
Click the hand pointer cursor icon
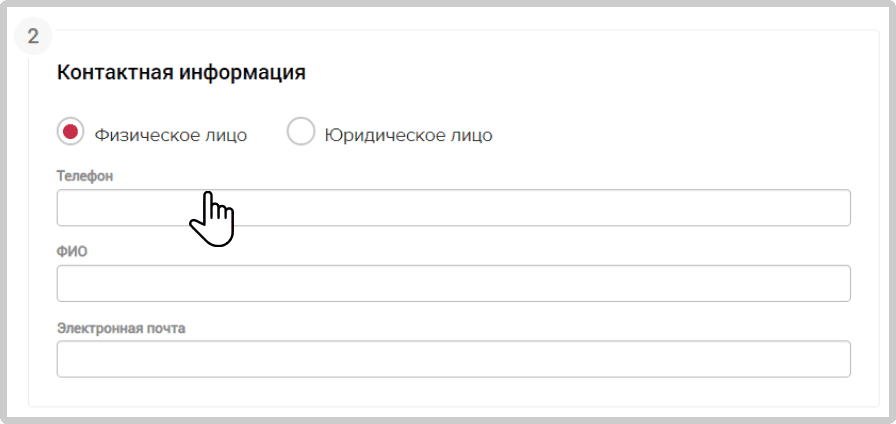[x=212, y=219]
